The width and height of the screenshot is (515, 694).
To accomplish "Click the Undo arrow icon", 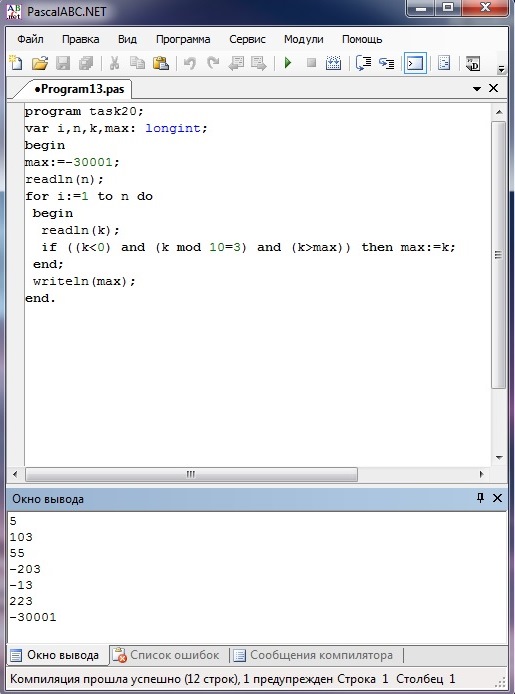I will [189, 63].
